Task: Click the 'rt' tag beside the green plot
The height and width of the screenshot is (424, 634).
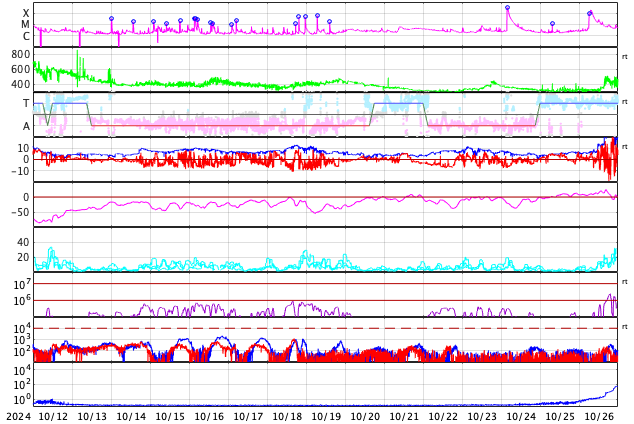Action: [625, 57]
